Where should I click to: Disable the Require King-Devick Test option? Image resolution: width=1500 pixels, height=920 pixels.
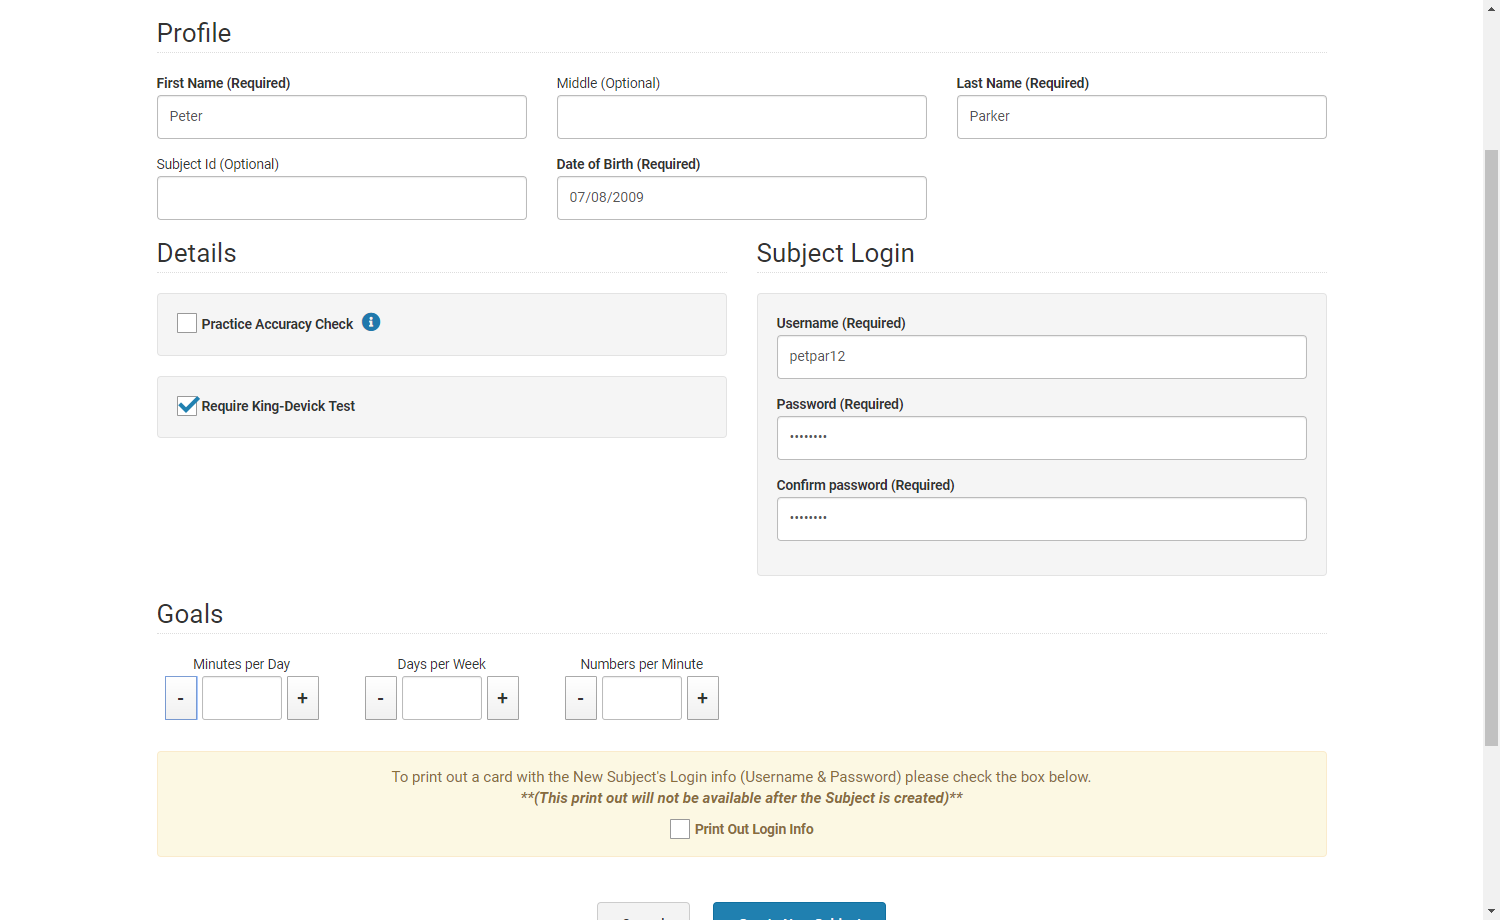187,405
